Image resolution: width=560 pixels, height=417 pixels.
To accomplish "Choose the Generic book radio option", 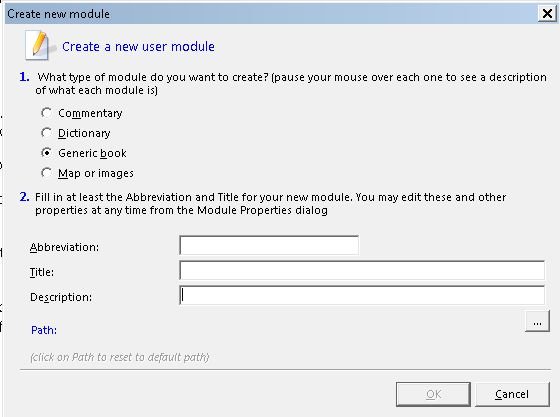I will (46, 153).
